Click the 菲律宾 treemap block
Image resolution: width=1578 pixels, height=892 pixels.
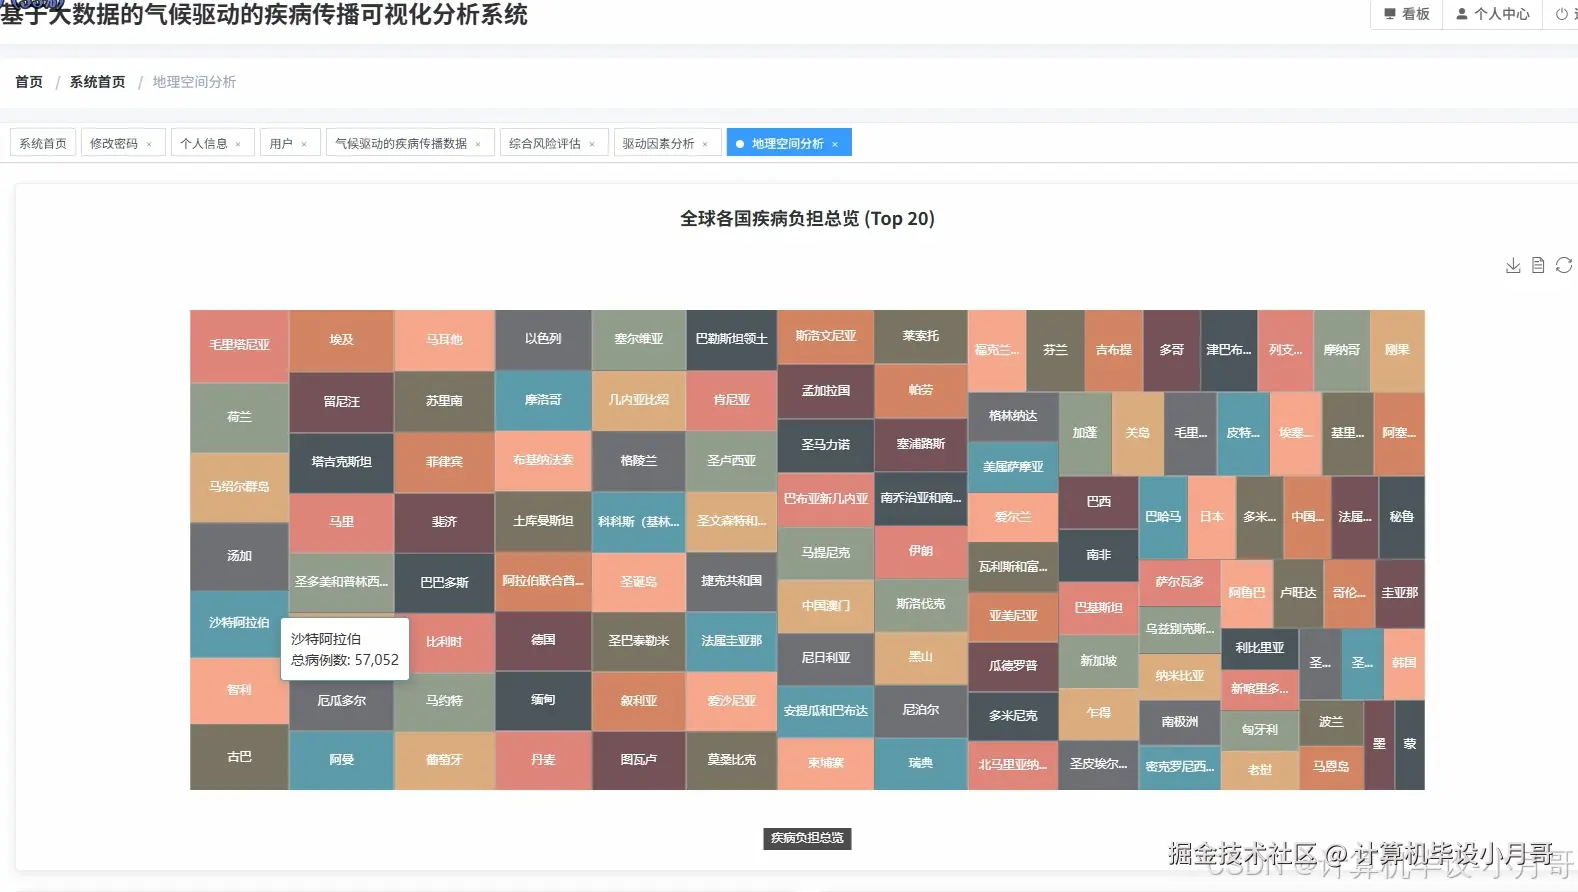pyautogui.click(x=444, y=462)
